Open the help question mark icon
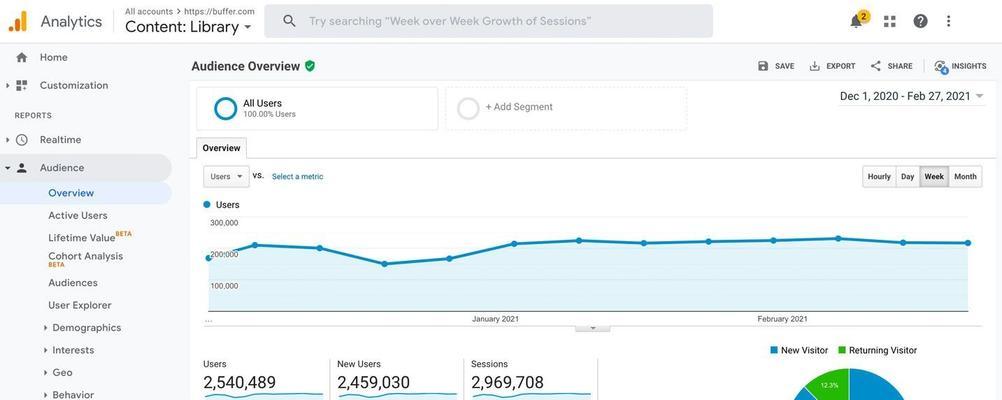1002x400 pixels. (920, 21)
